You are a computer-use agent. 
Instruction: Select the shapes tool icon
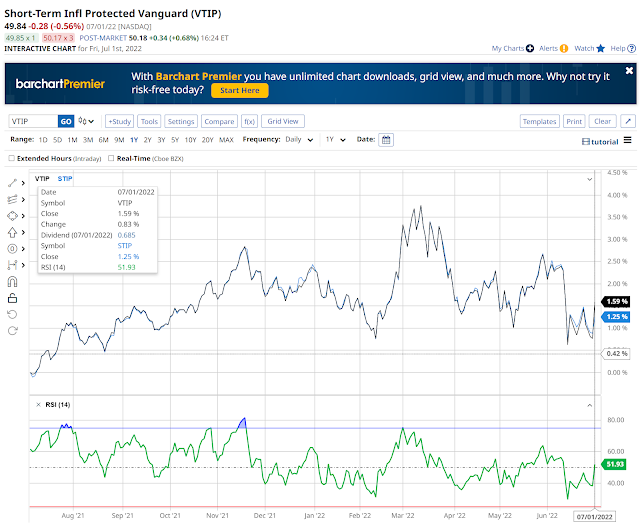(x=13, y=216)
